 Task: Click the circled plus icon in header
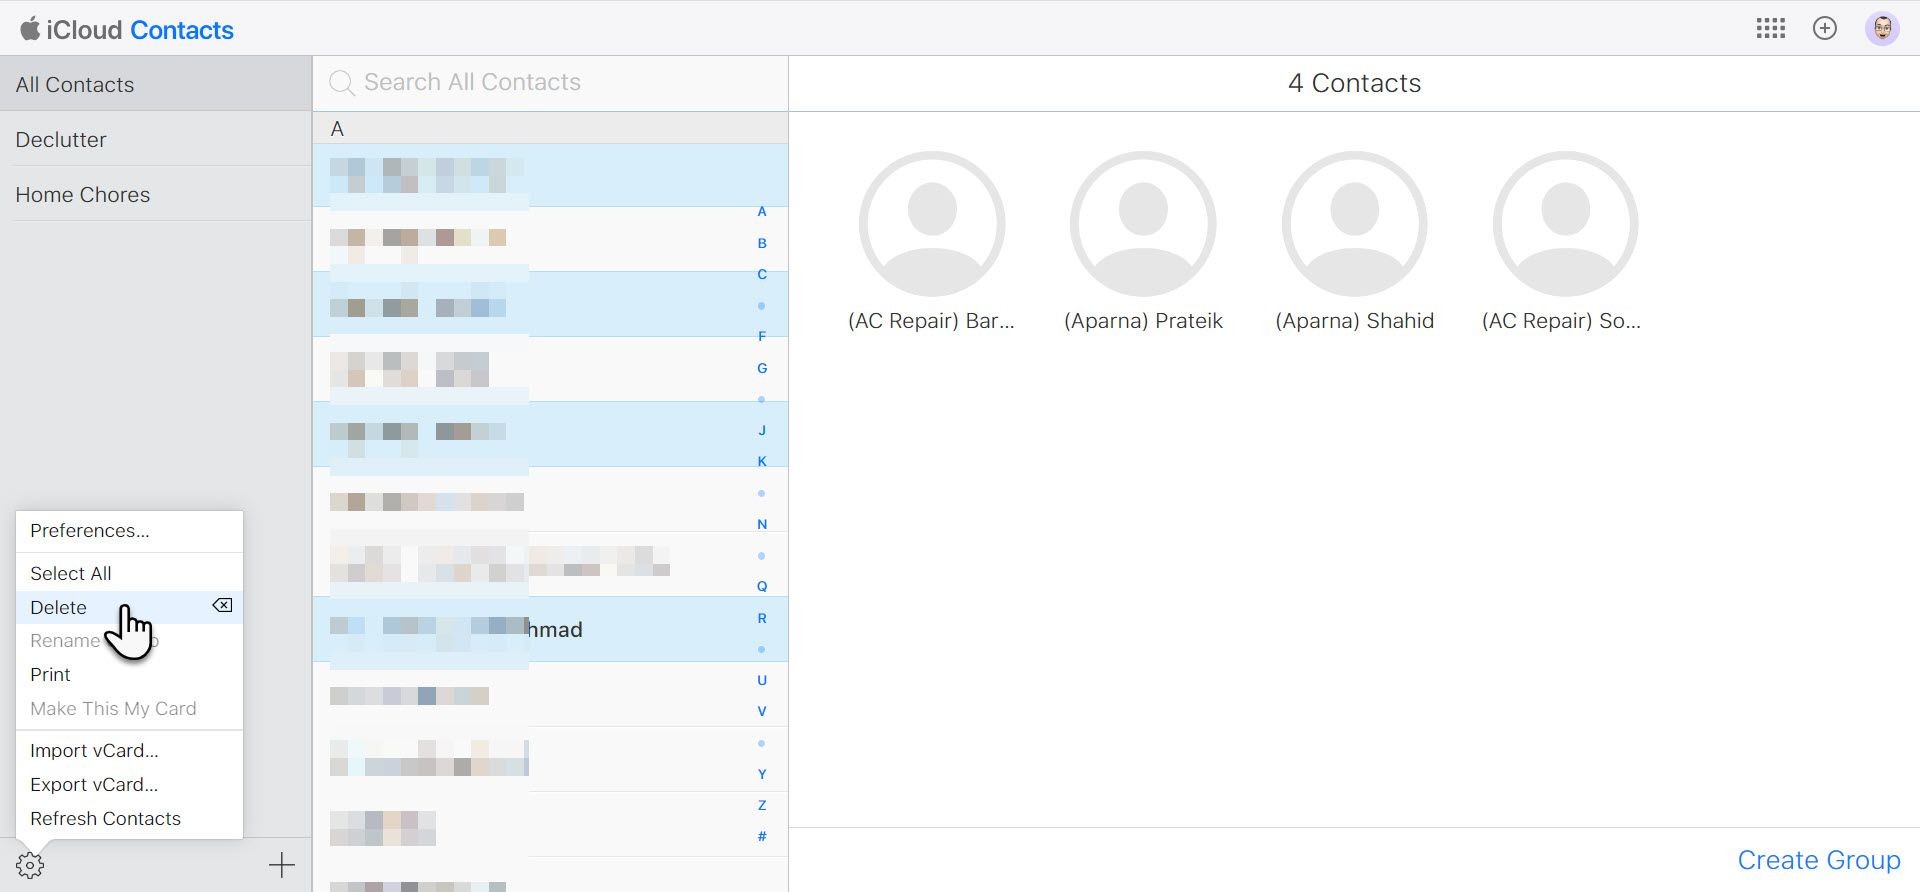point(1825,29)
